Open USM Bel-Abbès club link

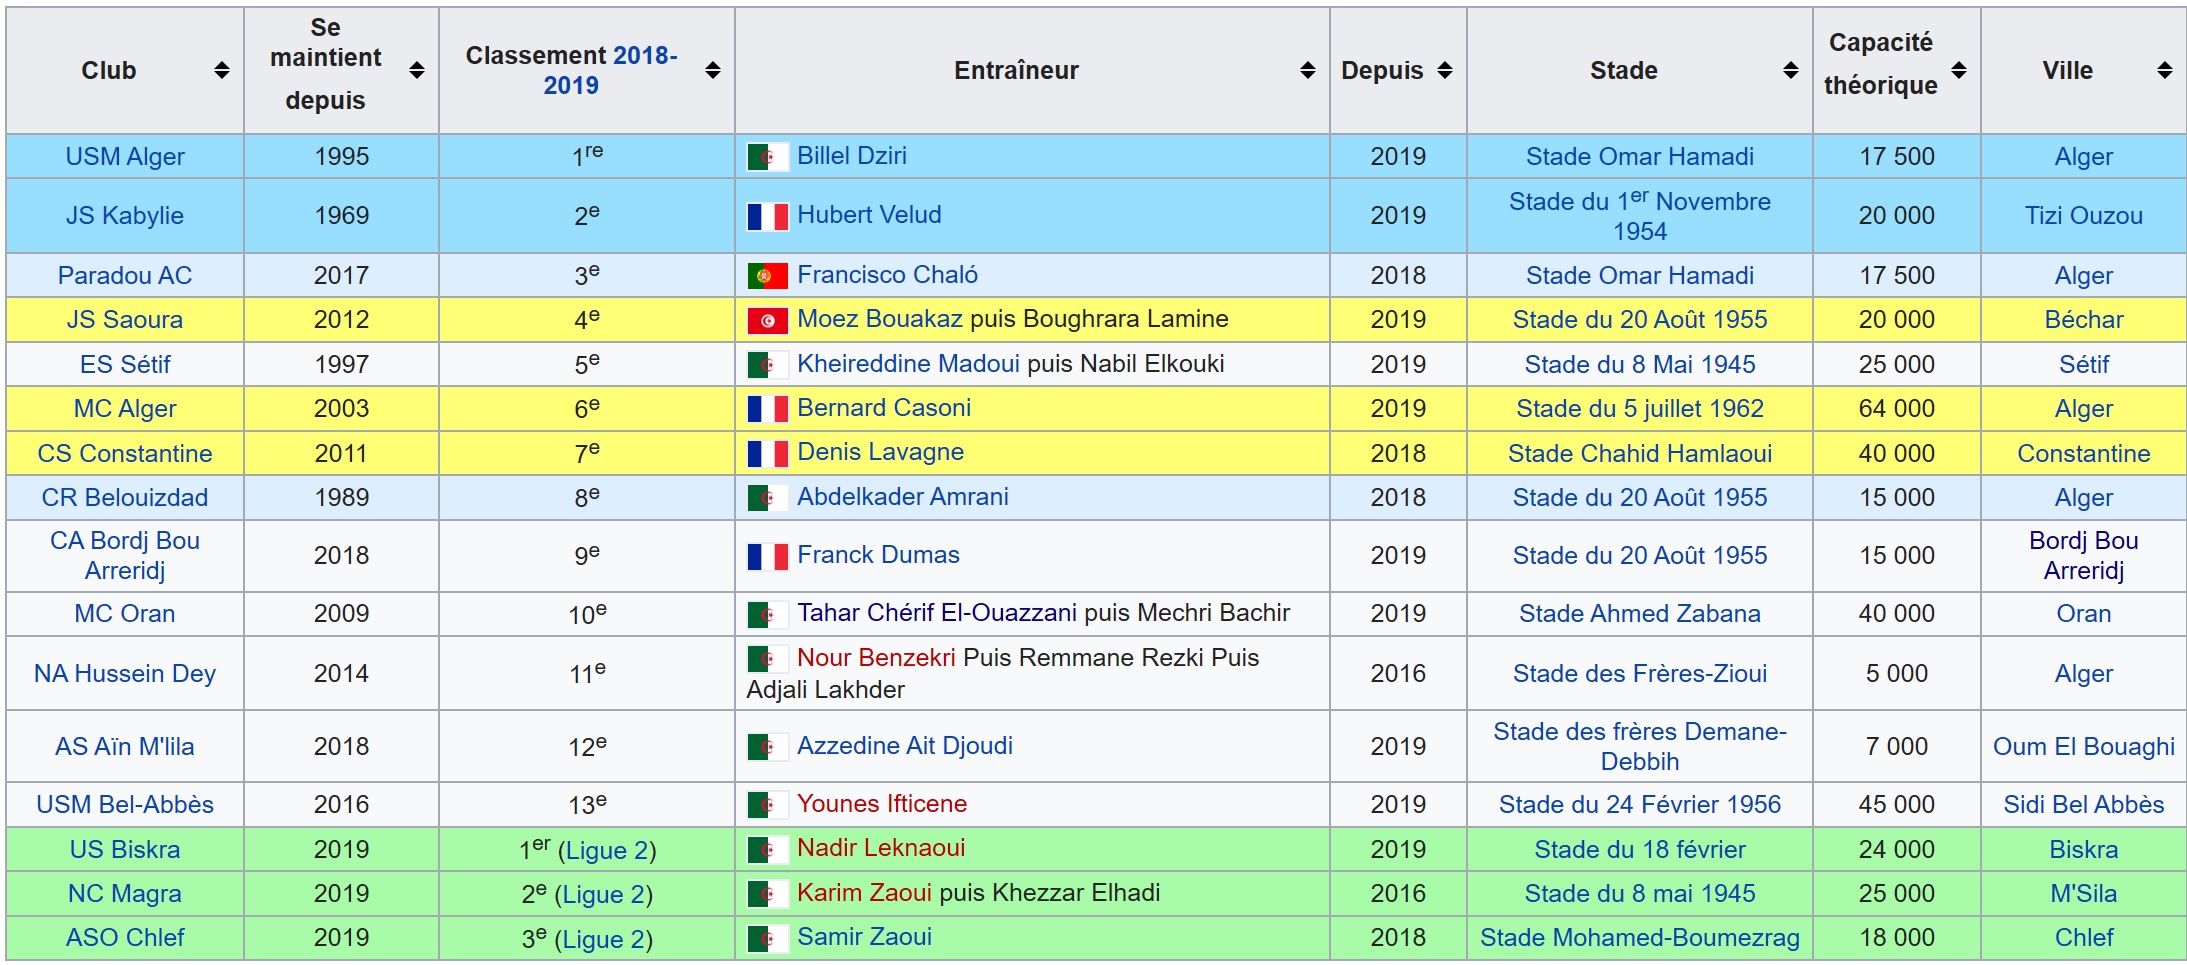click(125, 805)
